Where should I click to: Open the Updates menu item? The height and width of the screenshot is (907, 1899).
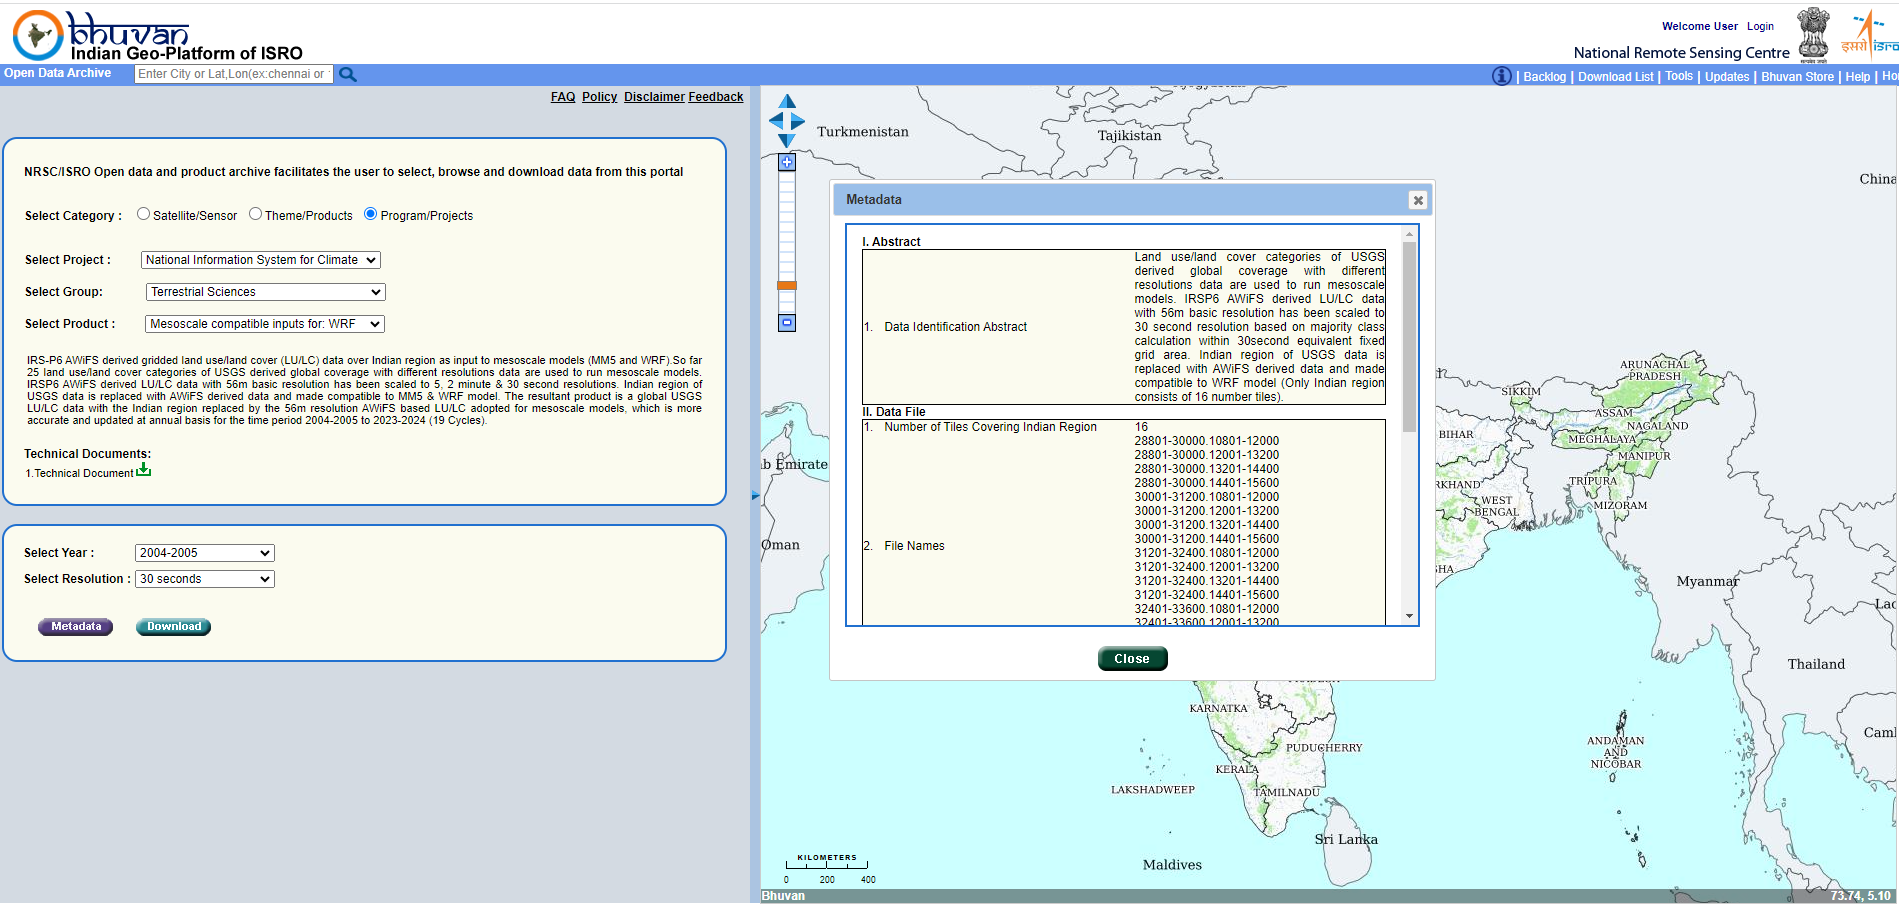tap(1727, 77)
